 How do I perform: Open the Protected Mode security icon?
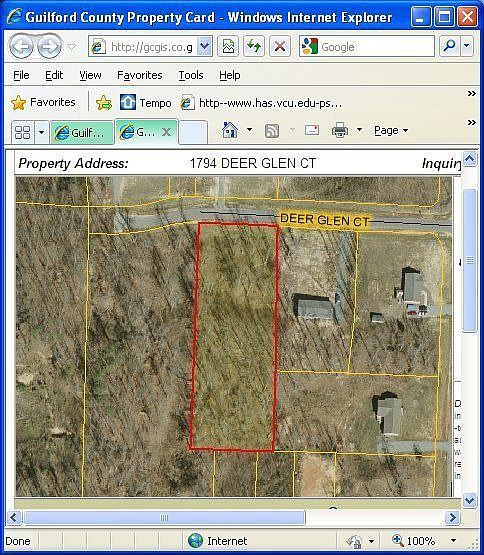[x=354, y=541]
